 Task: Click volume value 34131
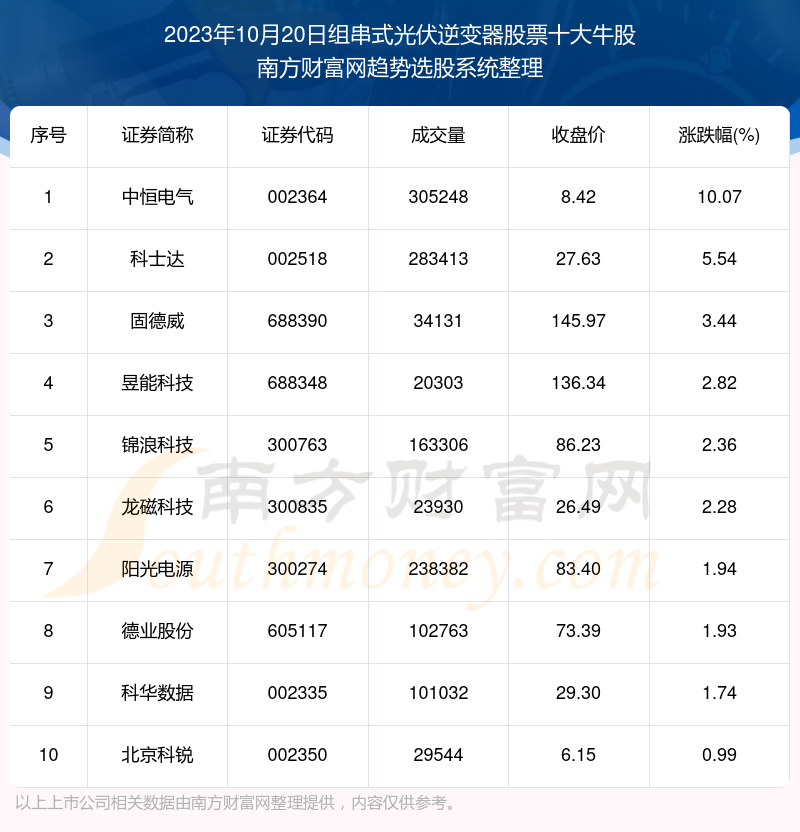tap(438, 321)
